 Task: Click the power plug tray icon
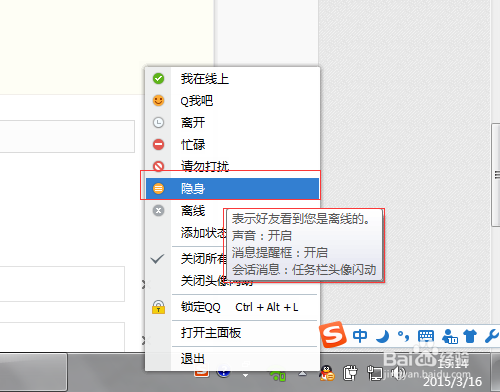pyautogui.click(x=350, y=373)
